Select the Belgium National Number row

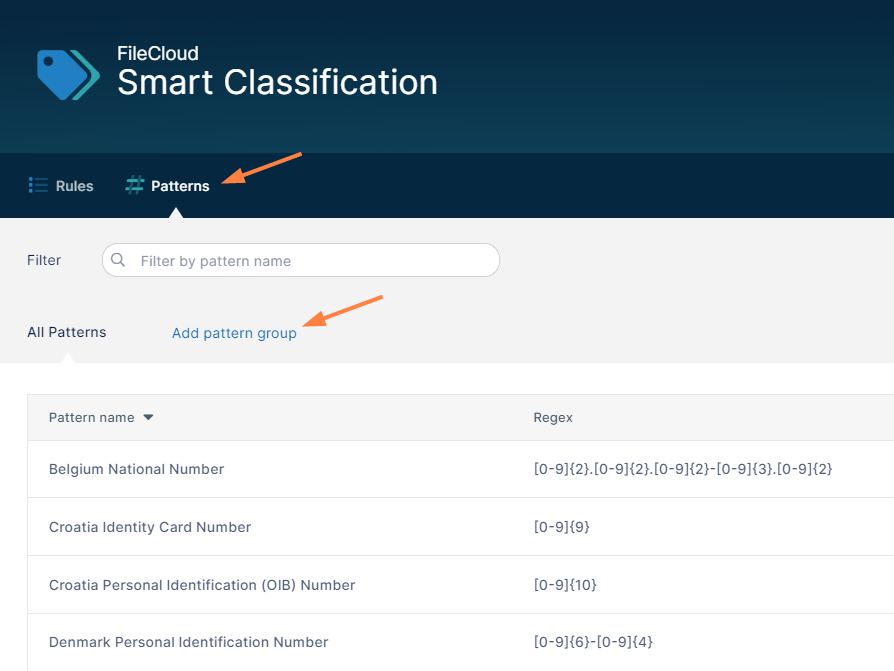[x=461, y=469]
